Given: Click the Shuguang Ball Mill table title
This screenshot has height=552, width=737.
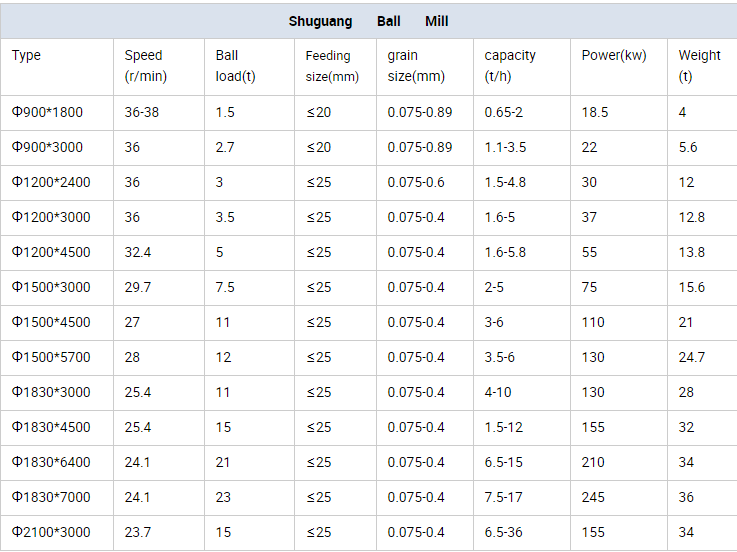Looking at the screenshot, I should tap(368, 21).
